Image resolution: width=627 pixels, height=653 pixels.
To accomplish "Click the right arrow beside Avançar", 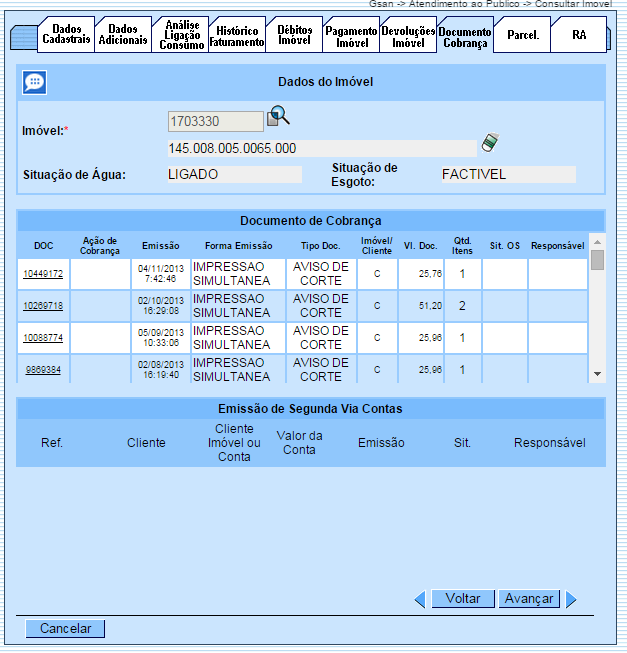I will (571, 599).
